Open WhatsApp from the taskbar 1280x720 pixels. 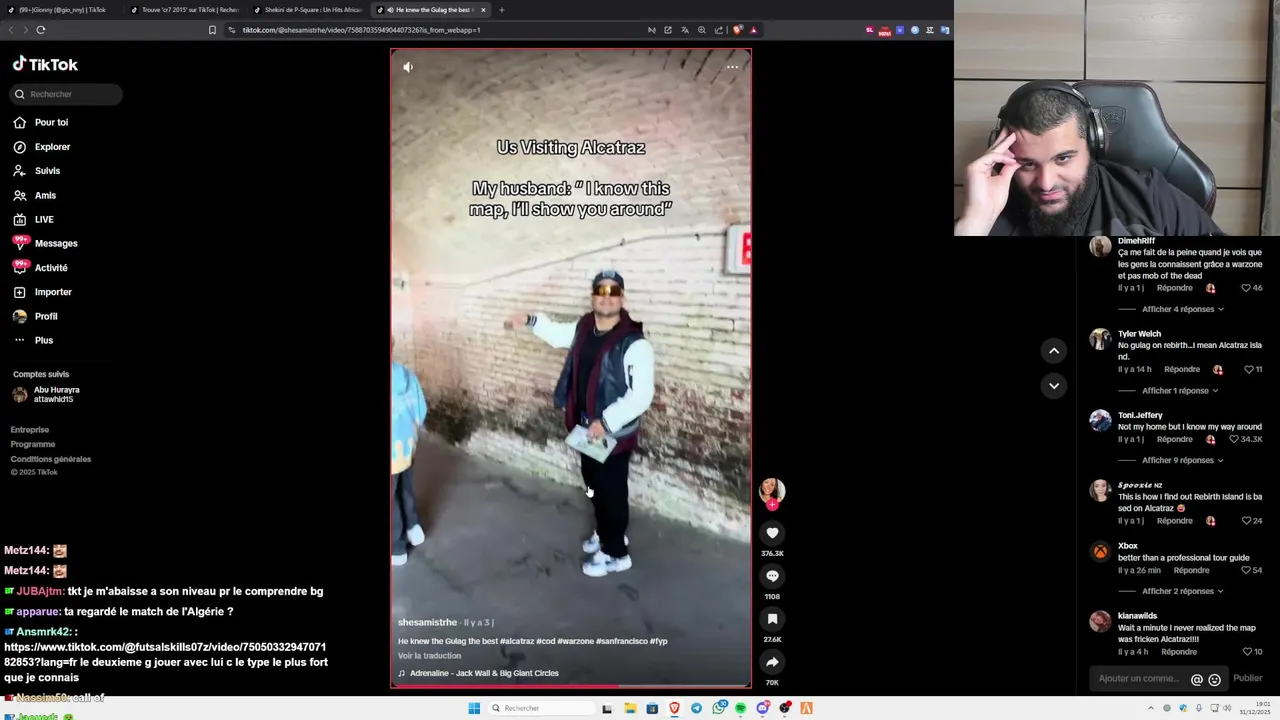(x=719, y=708)
